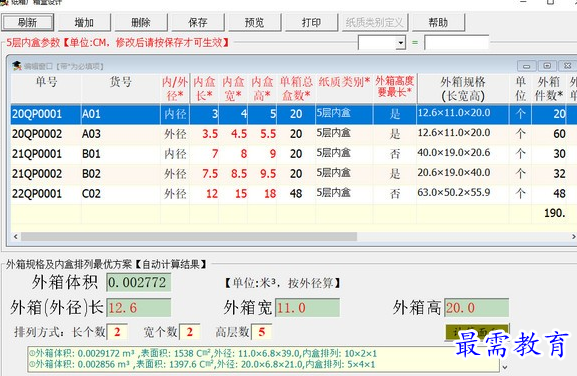Click the 增加 add button
Screen dimensions: 577x376
pyautogui.click(x=84, y=22)
